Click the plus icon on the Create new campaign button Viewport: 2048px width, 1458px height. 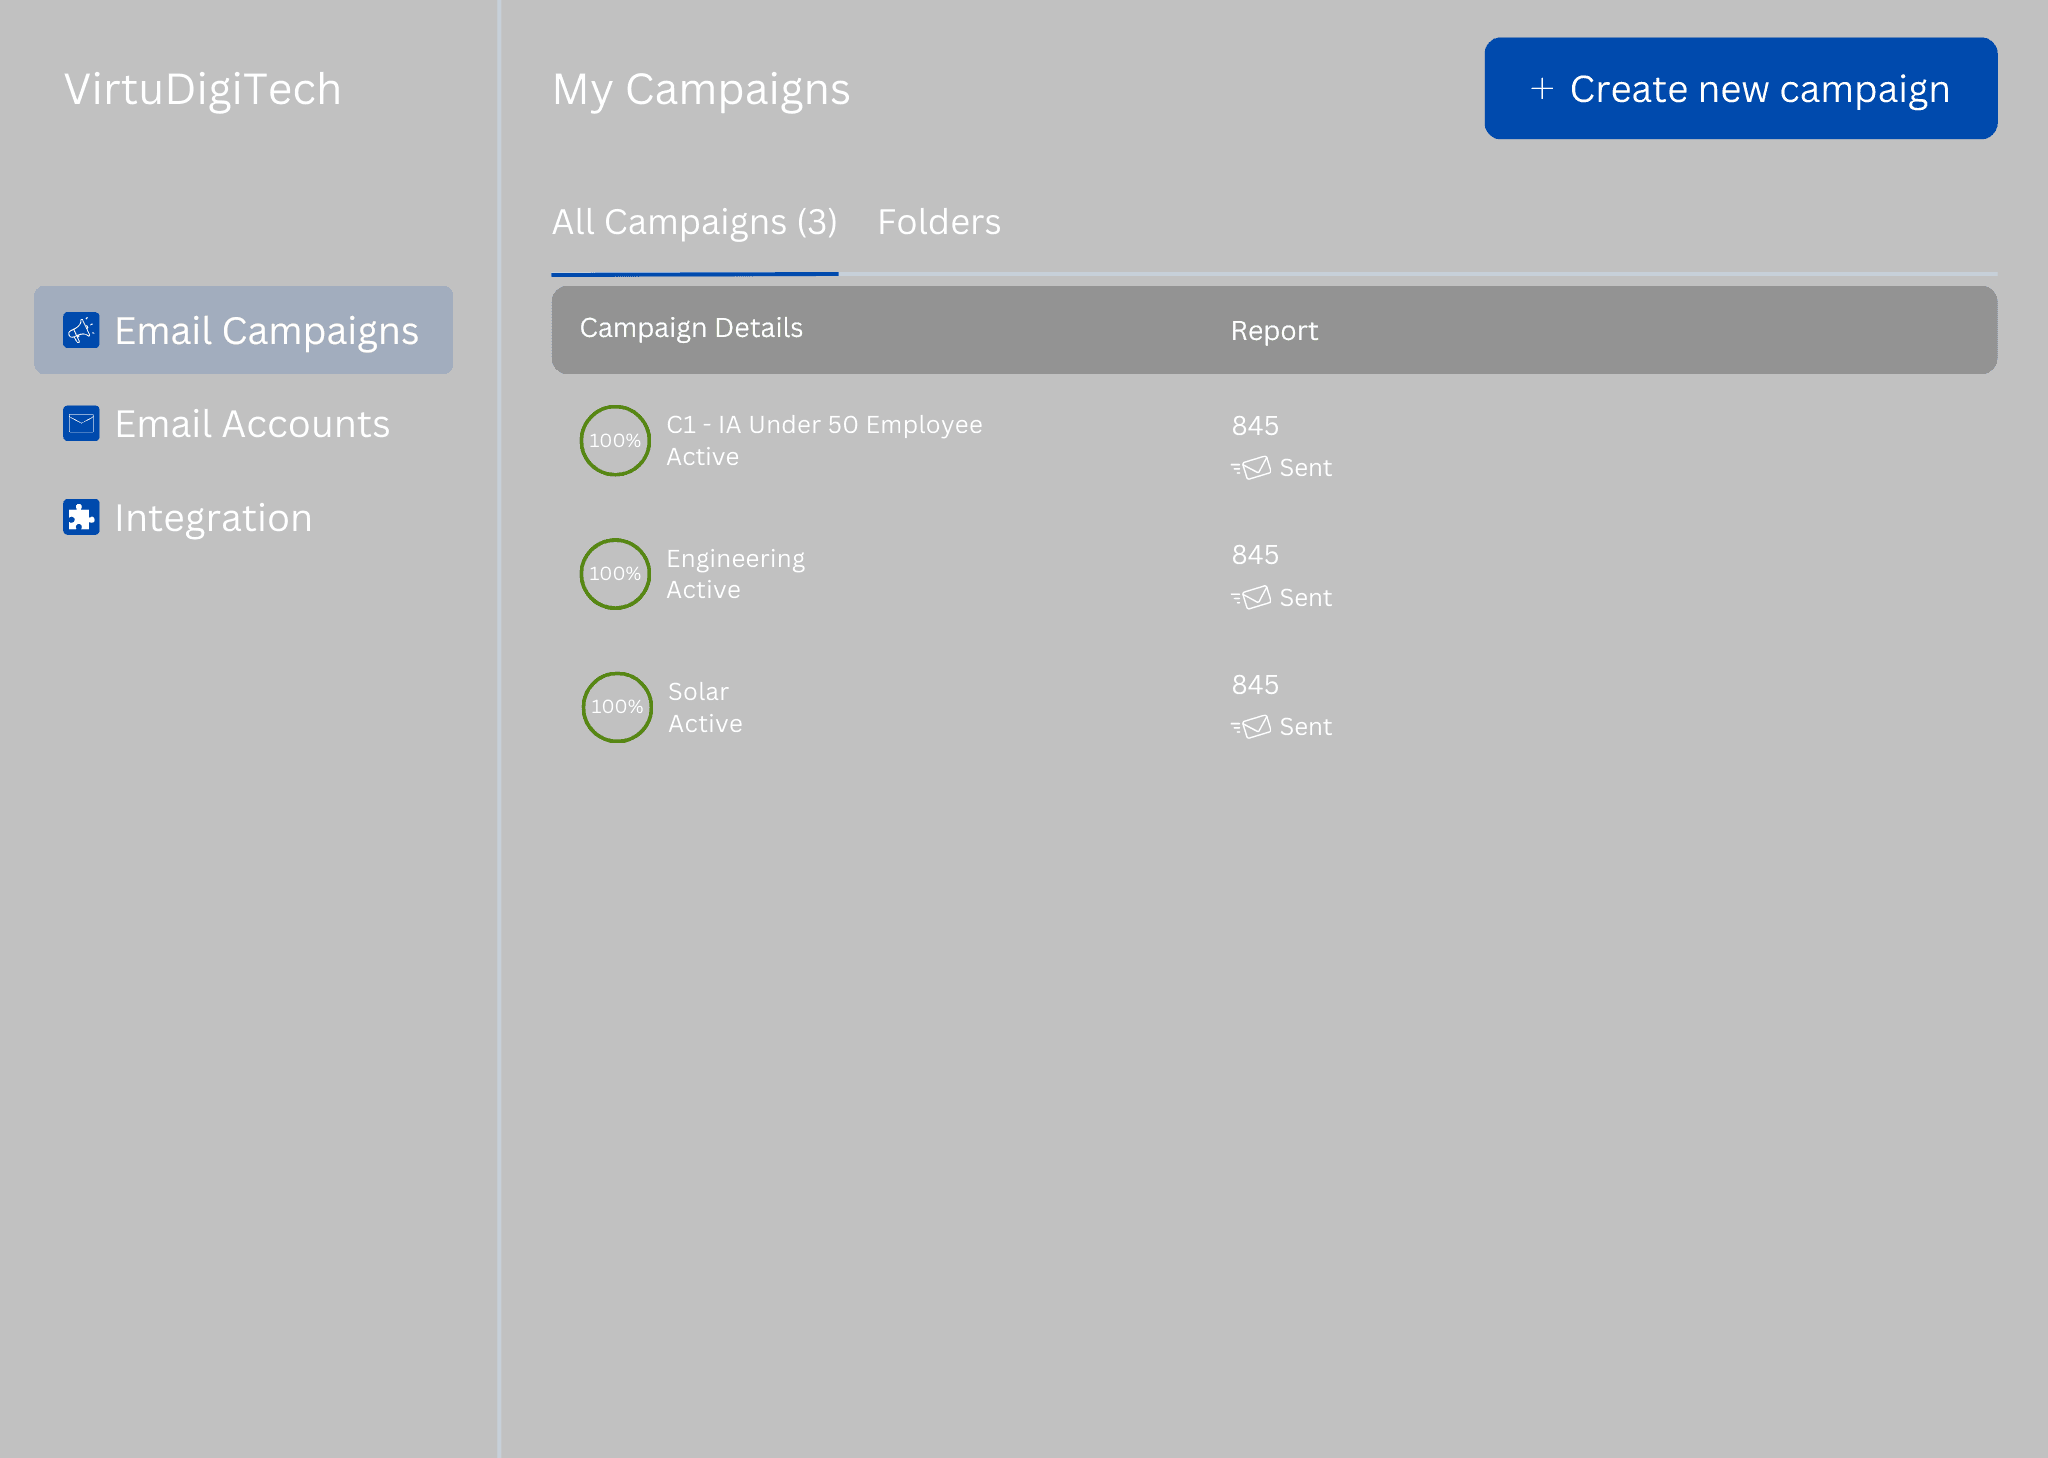click(1541, 89)
